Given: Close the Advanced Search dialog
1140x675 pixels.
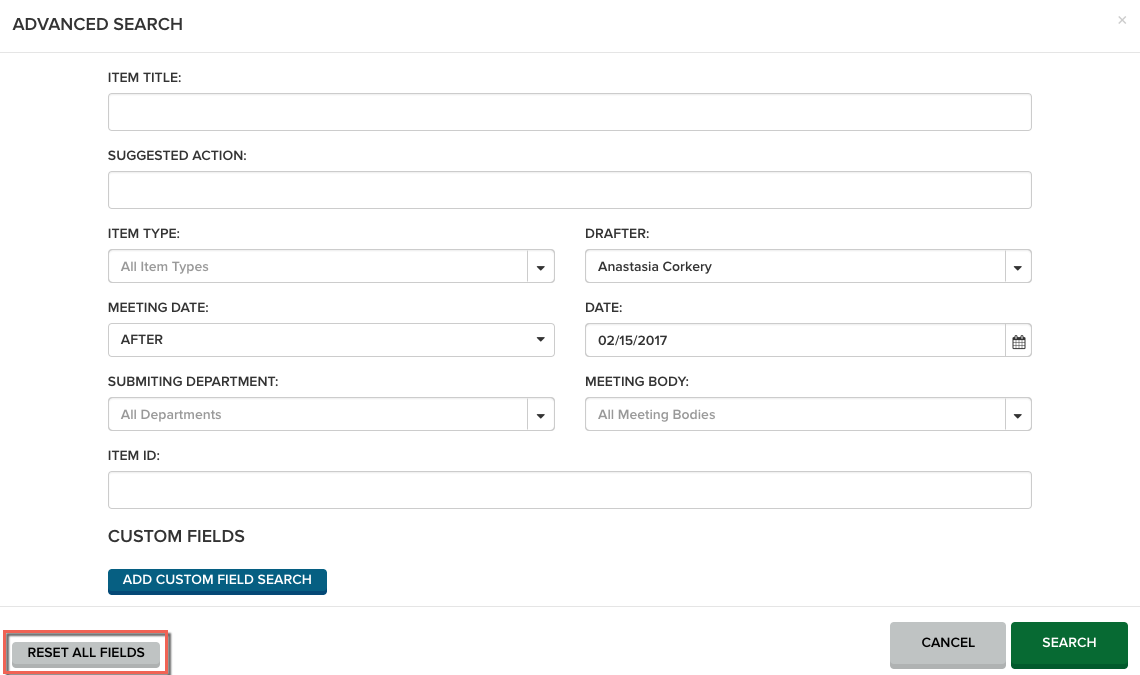Looking at the screenshot, I should pos(1122,20).
